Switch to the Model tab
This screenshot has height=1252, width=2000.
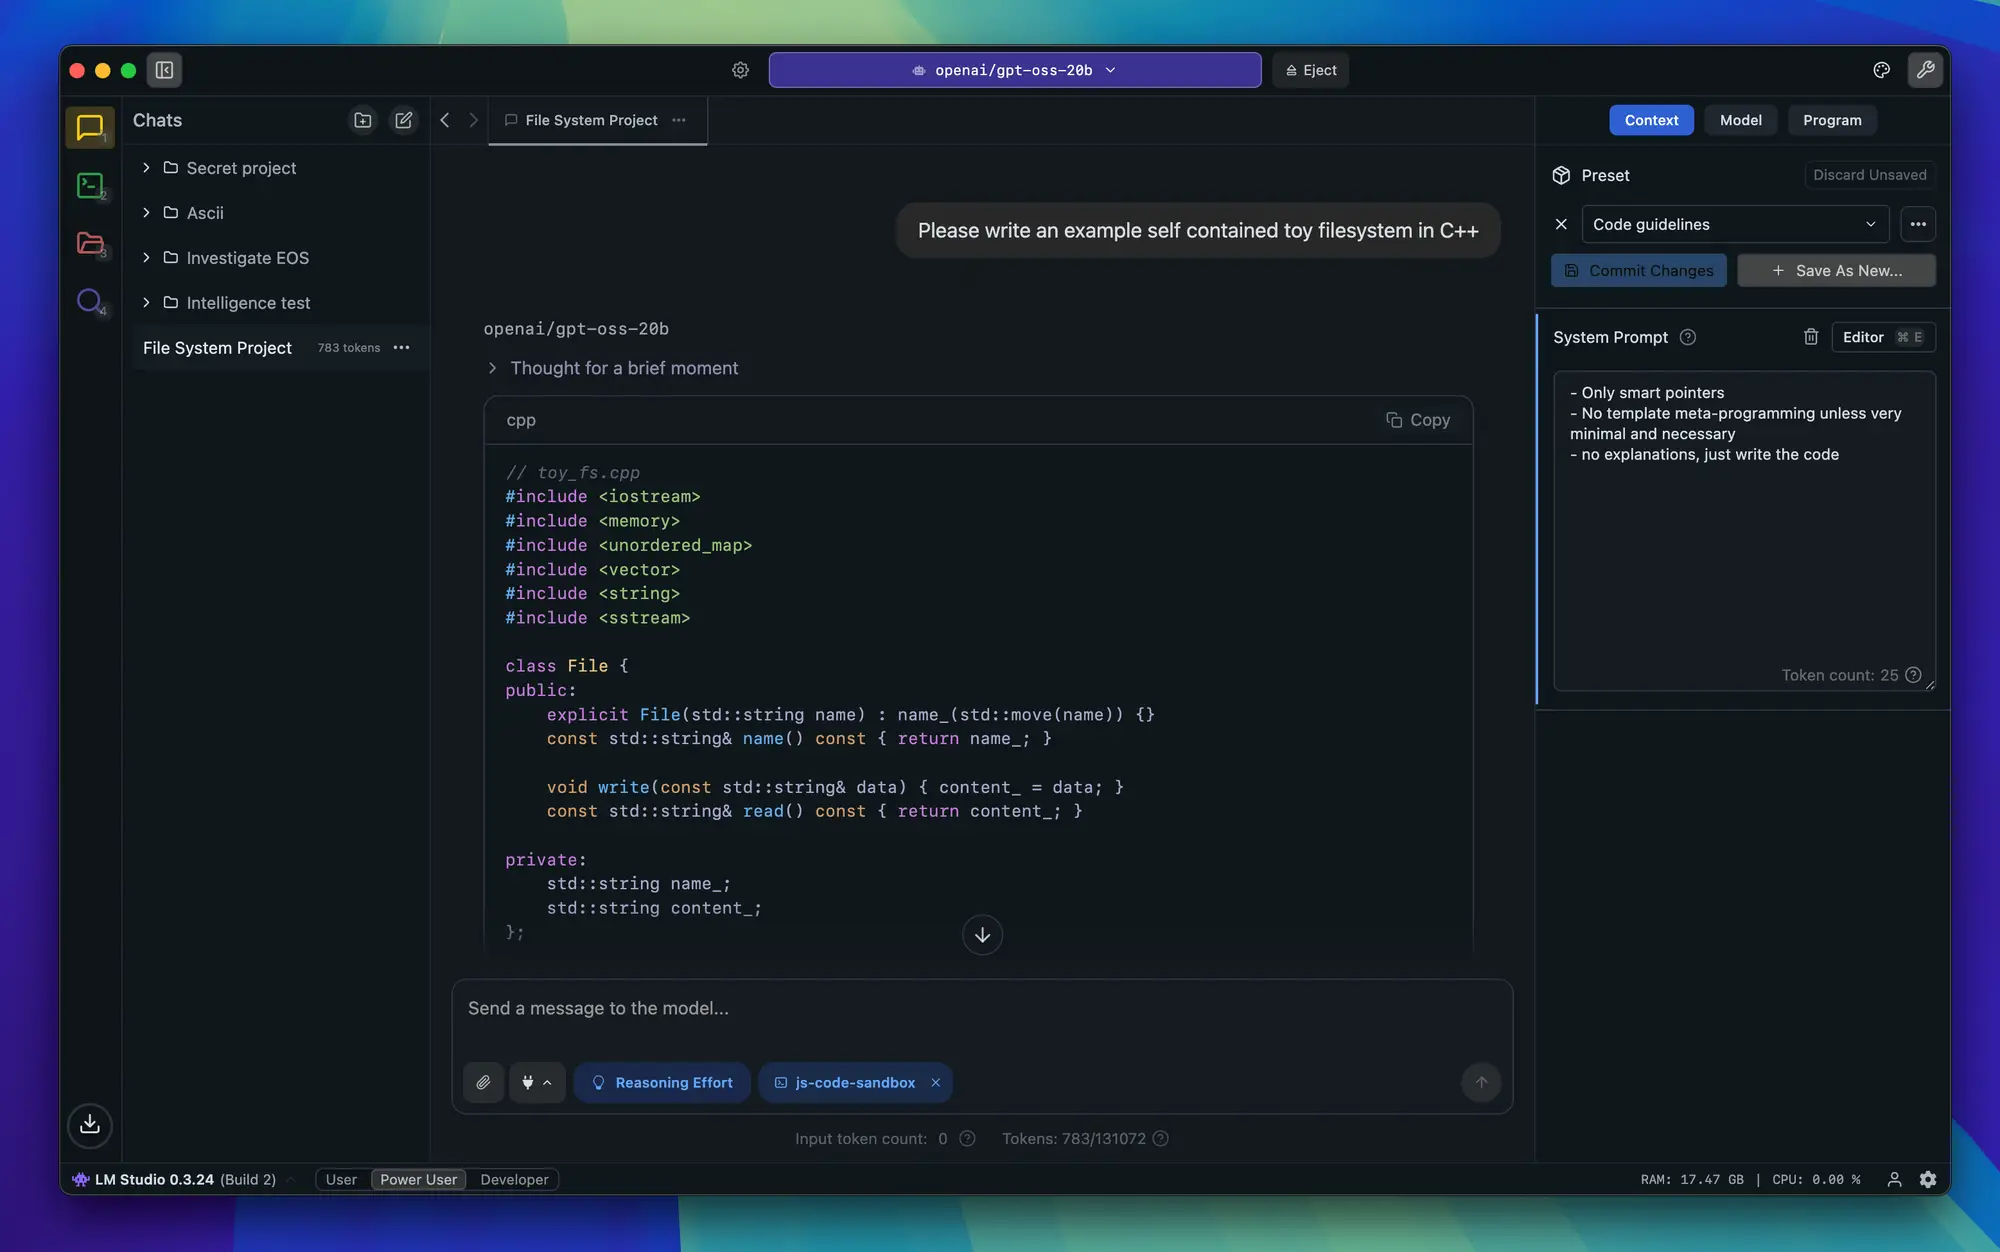(1740, 120)
